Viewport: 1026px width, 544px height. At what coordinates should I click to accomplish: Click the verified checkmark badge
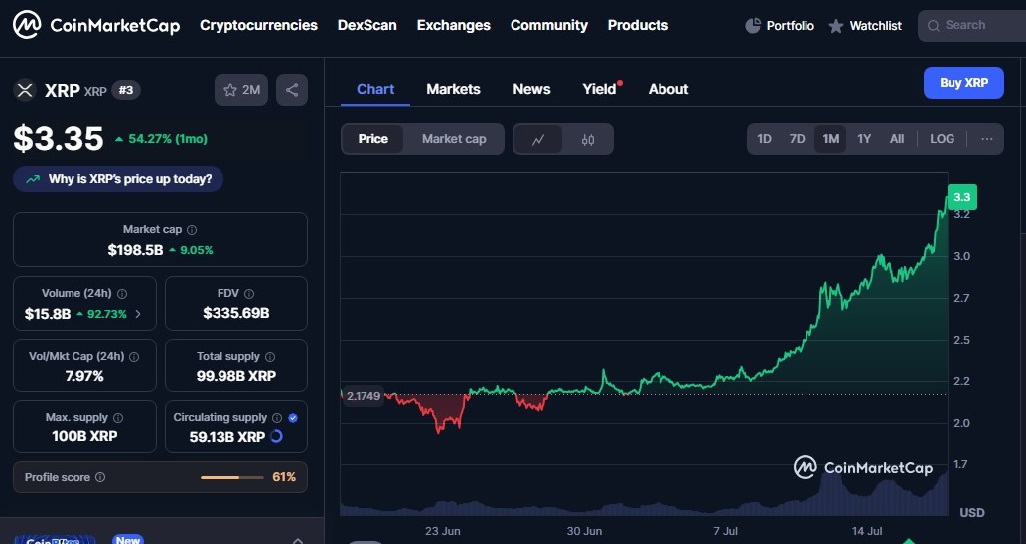[293, 418]
